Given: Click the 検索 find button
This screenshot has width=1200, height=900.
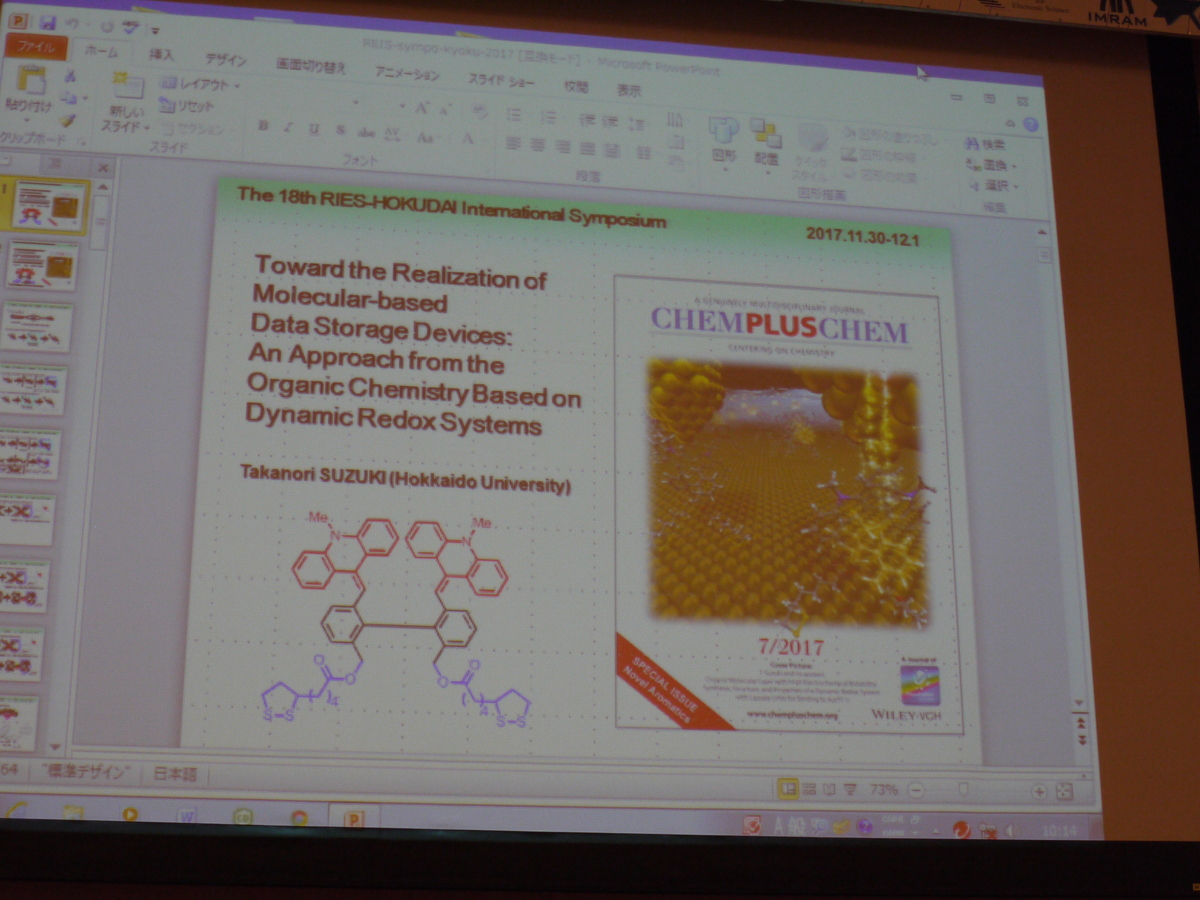Looking at the screenshot, I should 986,145.
